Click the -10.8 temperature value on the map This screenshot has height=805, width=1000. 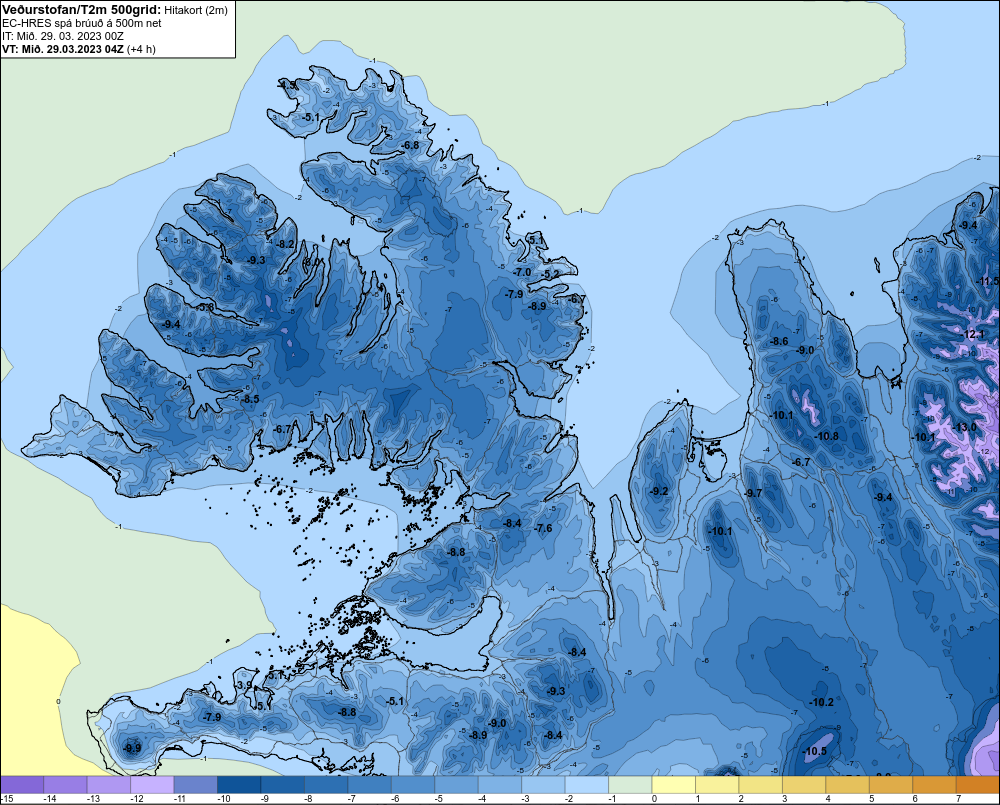coord(827,436)
